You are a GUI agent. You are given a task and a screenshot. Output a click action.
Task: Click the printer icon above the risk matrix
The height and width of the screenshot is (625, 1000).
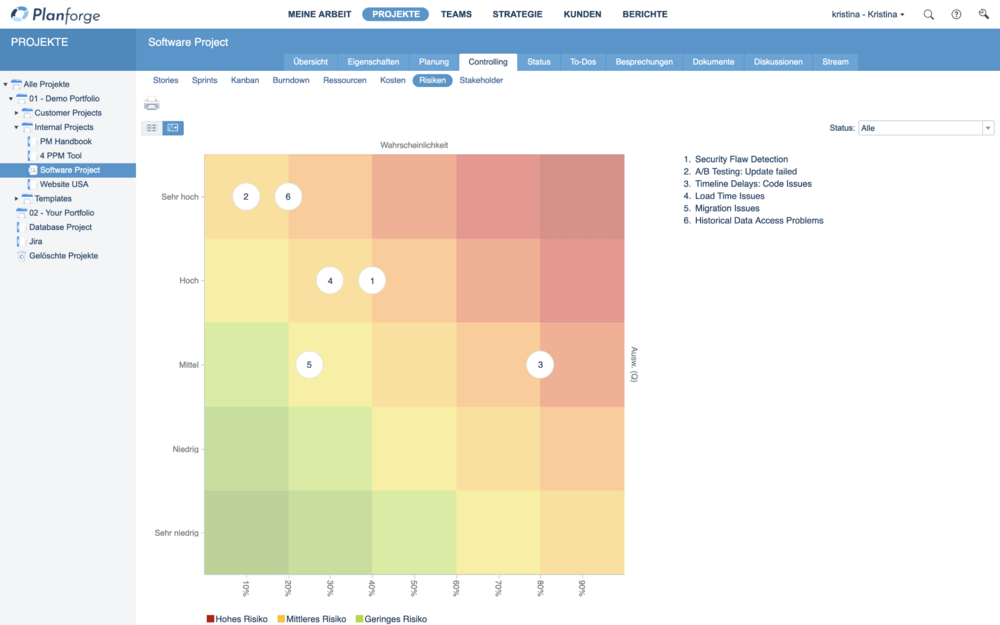tap(151, 104)
